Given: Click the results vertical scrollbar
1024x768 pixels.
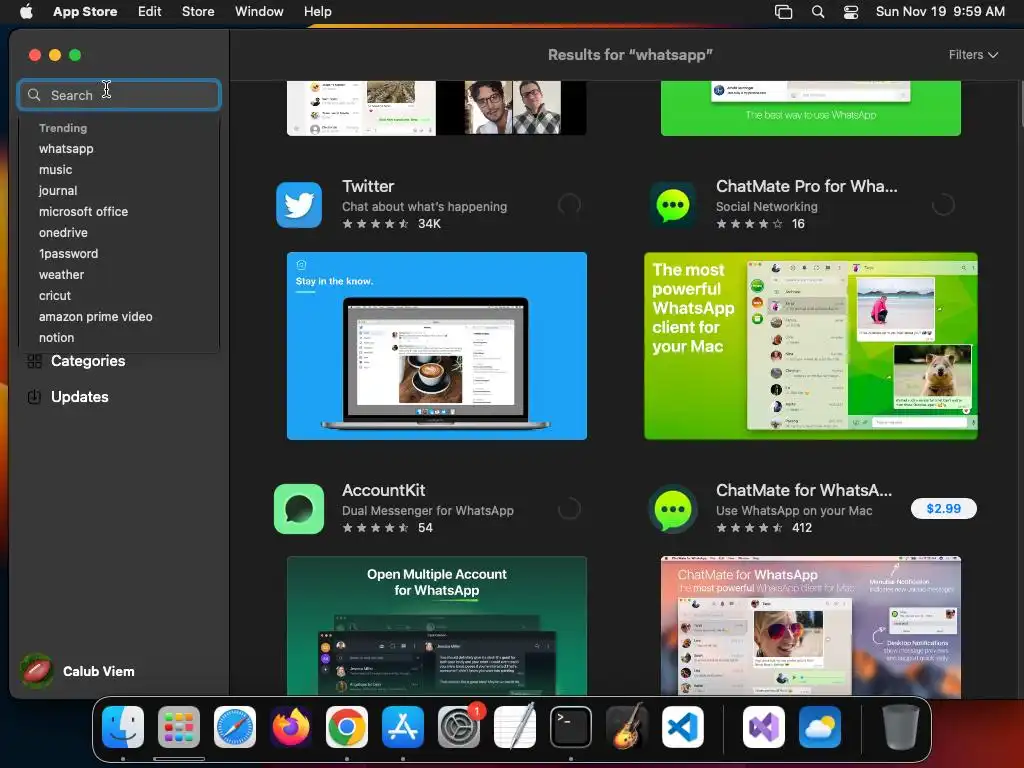Looking at the screenshot, I should tap(1020, 104).
